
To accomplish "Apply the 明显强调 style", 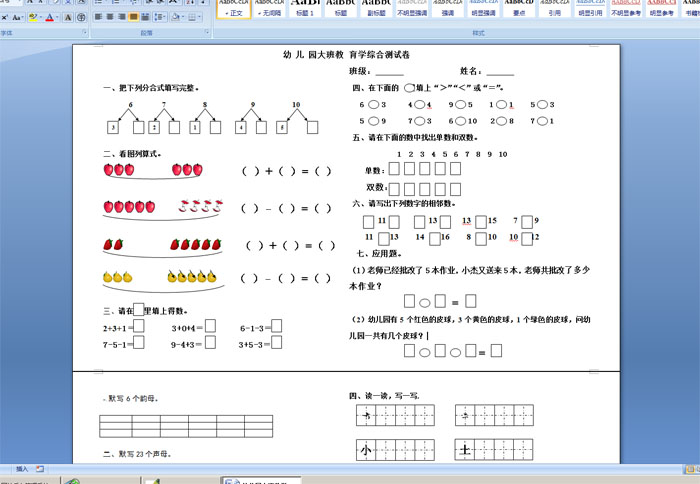I will coord(483,8).
